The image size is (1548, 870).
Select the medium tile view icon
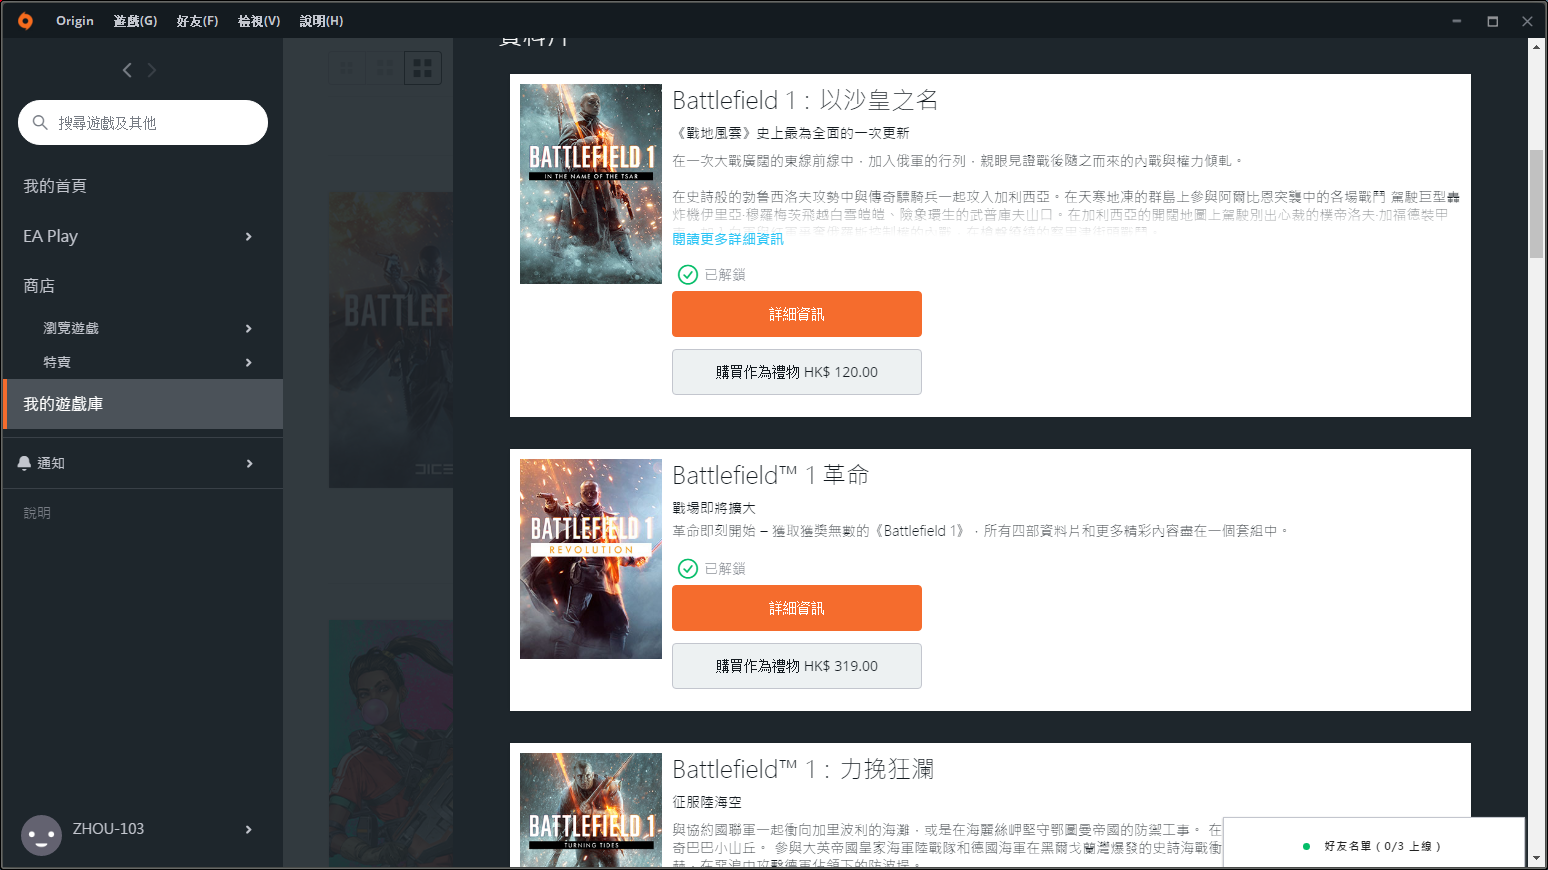pos(384,67)
